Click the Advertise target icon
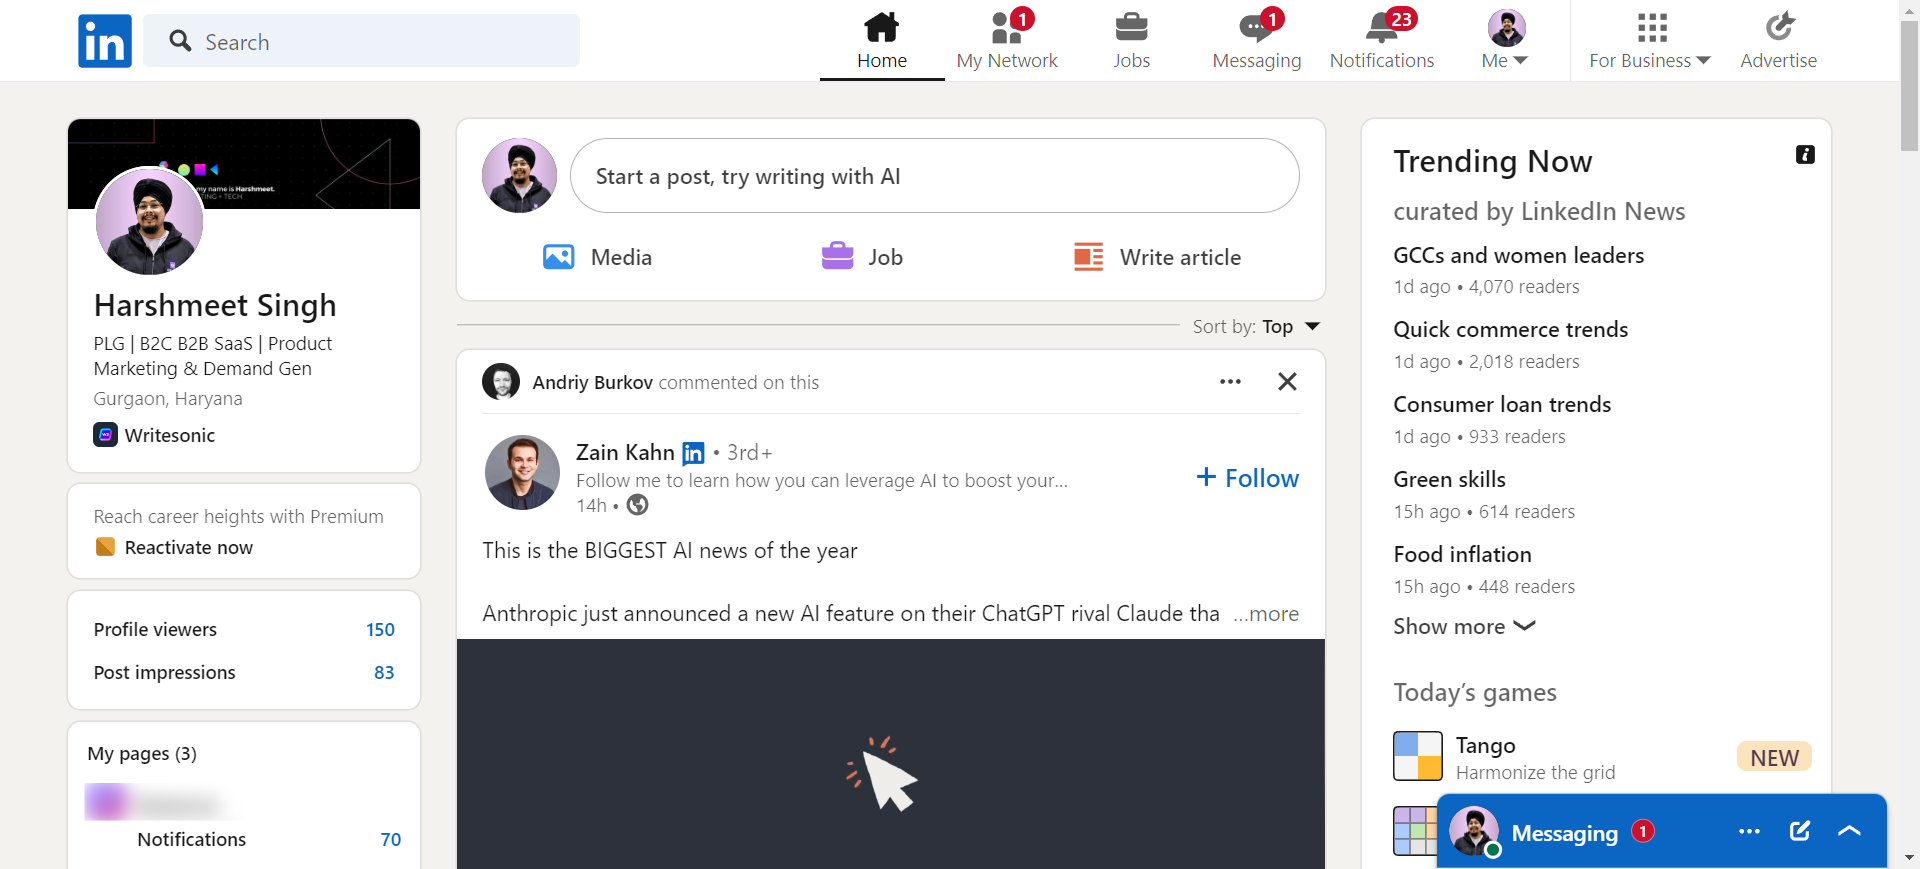Image resolution: width=1920 pixels, height=869 pixels. pyautogui.click(x=1779, y=27)
